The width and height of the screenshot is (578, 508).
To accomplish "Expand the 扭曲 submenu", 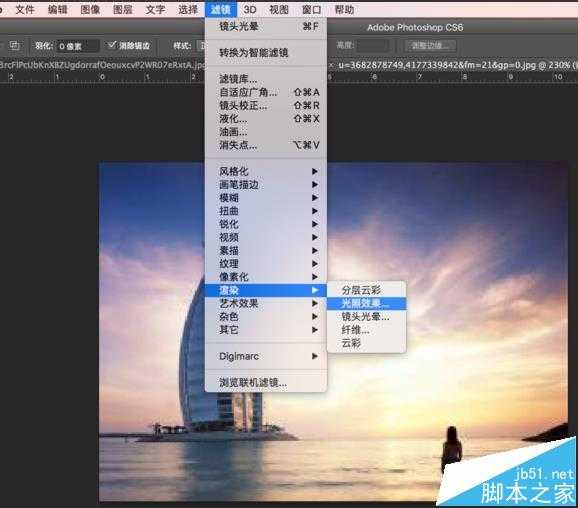I will tap(266, 211).
